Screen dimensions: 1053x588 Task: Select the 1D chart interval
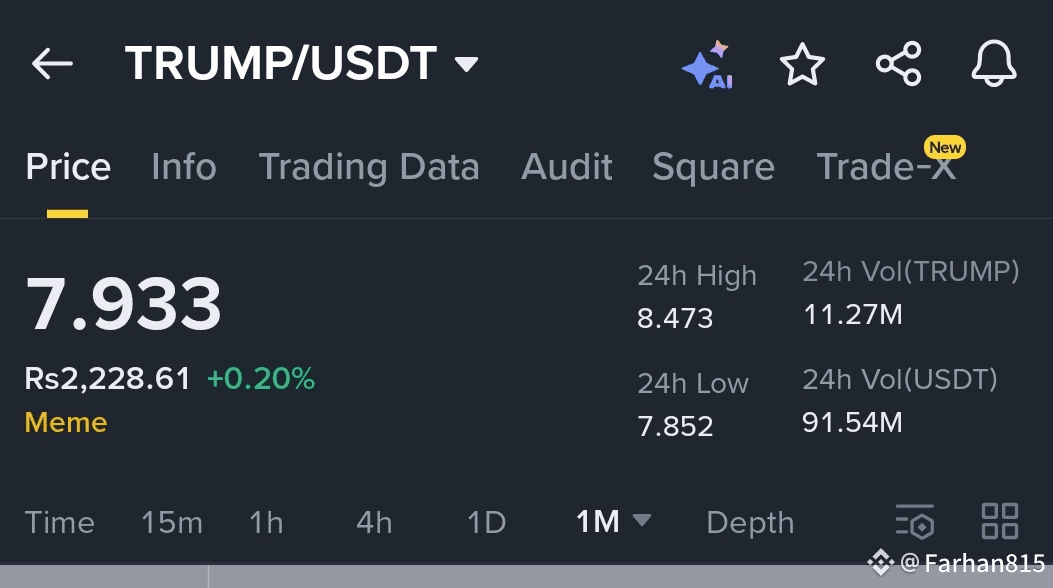coord(487,522)
